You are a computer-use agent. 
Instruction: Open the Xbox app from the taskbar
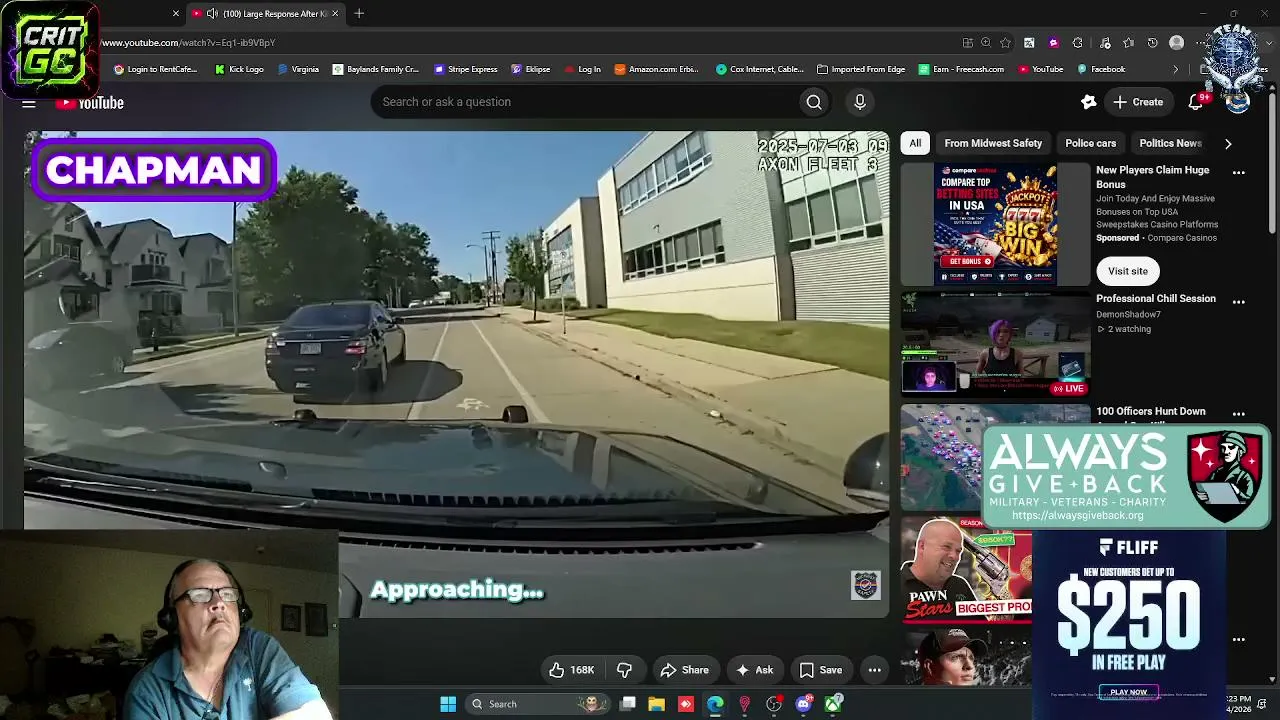point(833,704)
